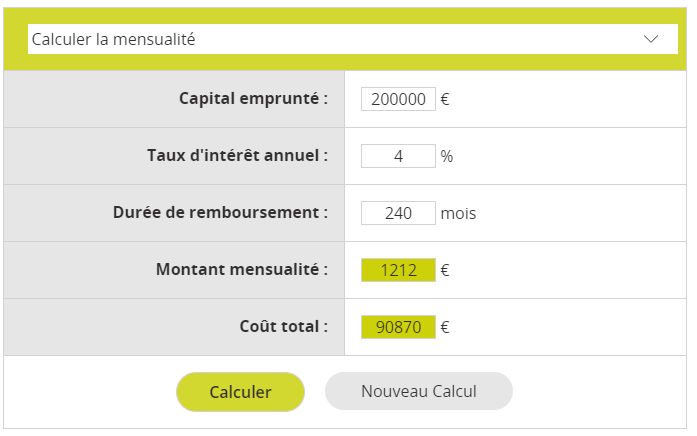The height and width of the screenshot is (436, 697).
Task: Select the Taux d'intérêt annuel input box
Action: 398,156
